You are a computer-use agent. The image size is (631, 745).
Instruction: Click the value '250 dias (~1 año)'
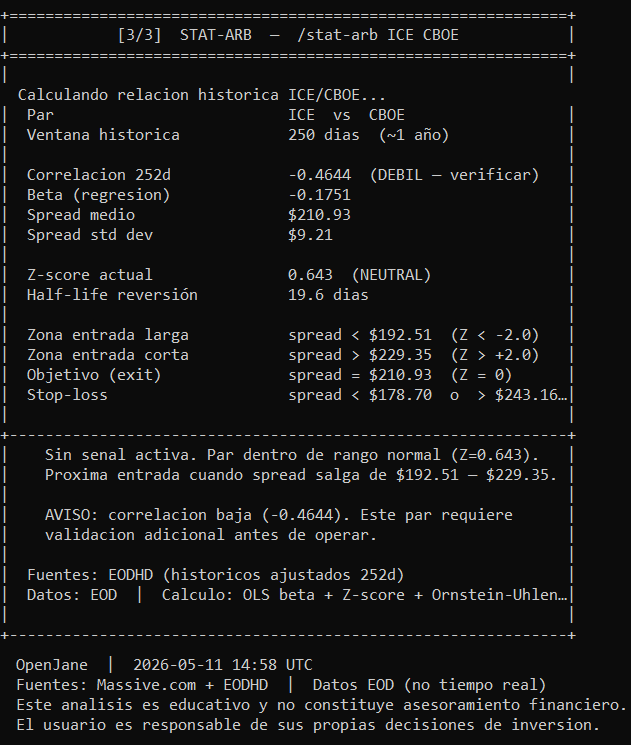[368, 135]
